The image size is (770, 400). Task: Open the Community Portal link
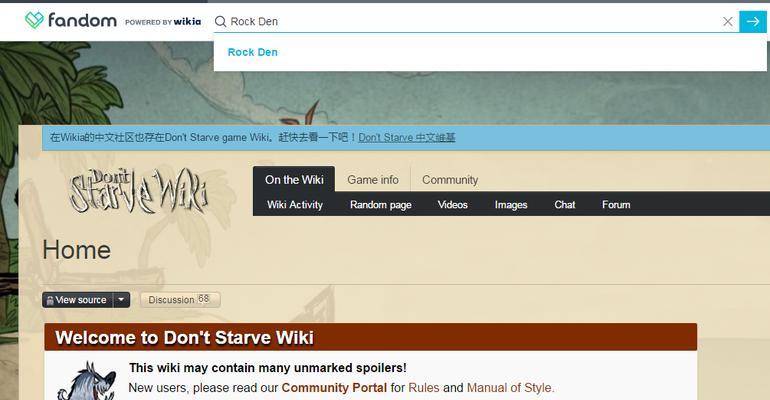(334, 388)
